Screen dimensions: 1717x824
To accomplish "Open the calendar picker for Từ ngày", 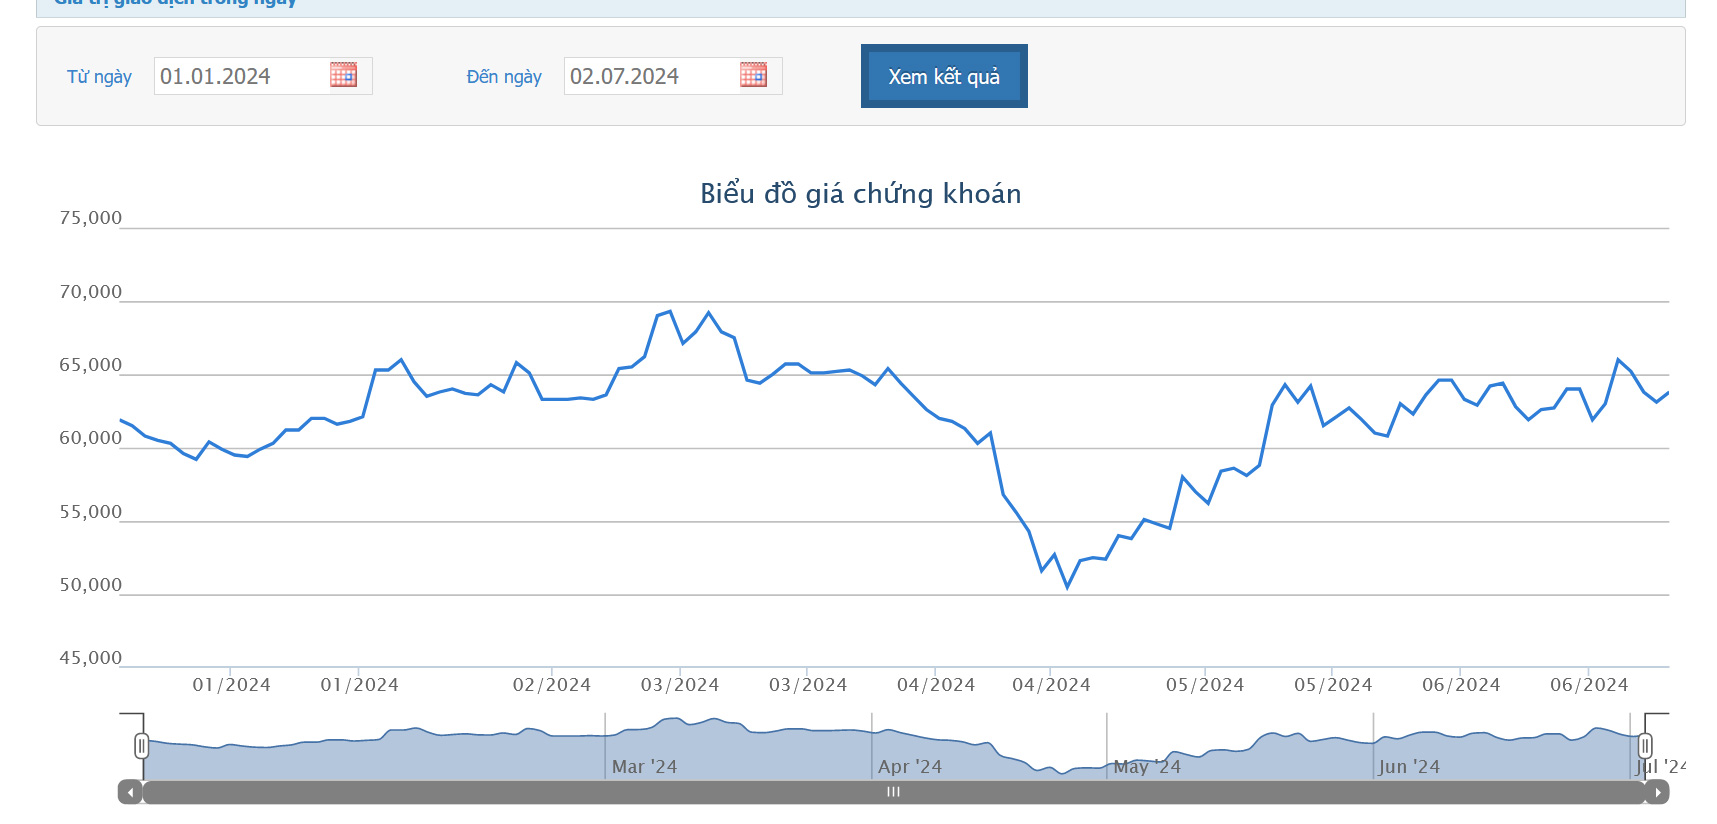I will [343, 75].
